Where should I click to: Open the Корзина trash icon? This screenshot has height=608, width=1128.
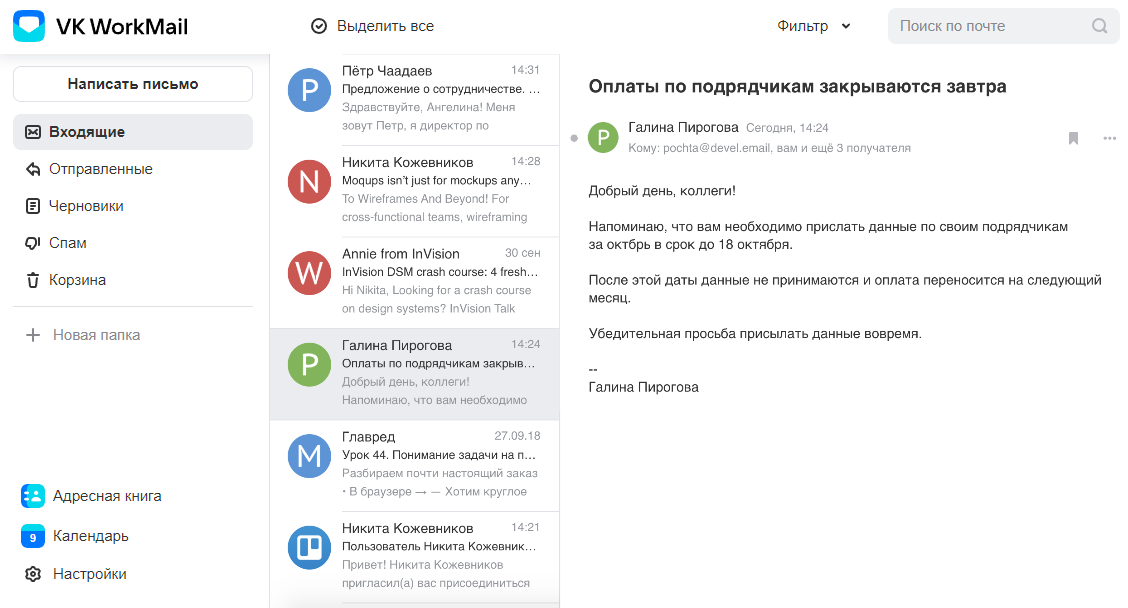click(34, 280)
